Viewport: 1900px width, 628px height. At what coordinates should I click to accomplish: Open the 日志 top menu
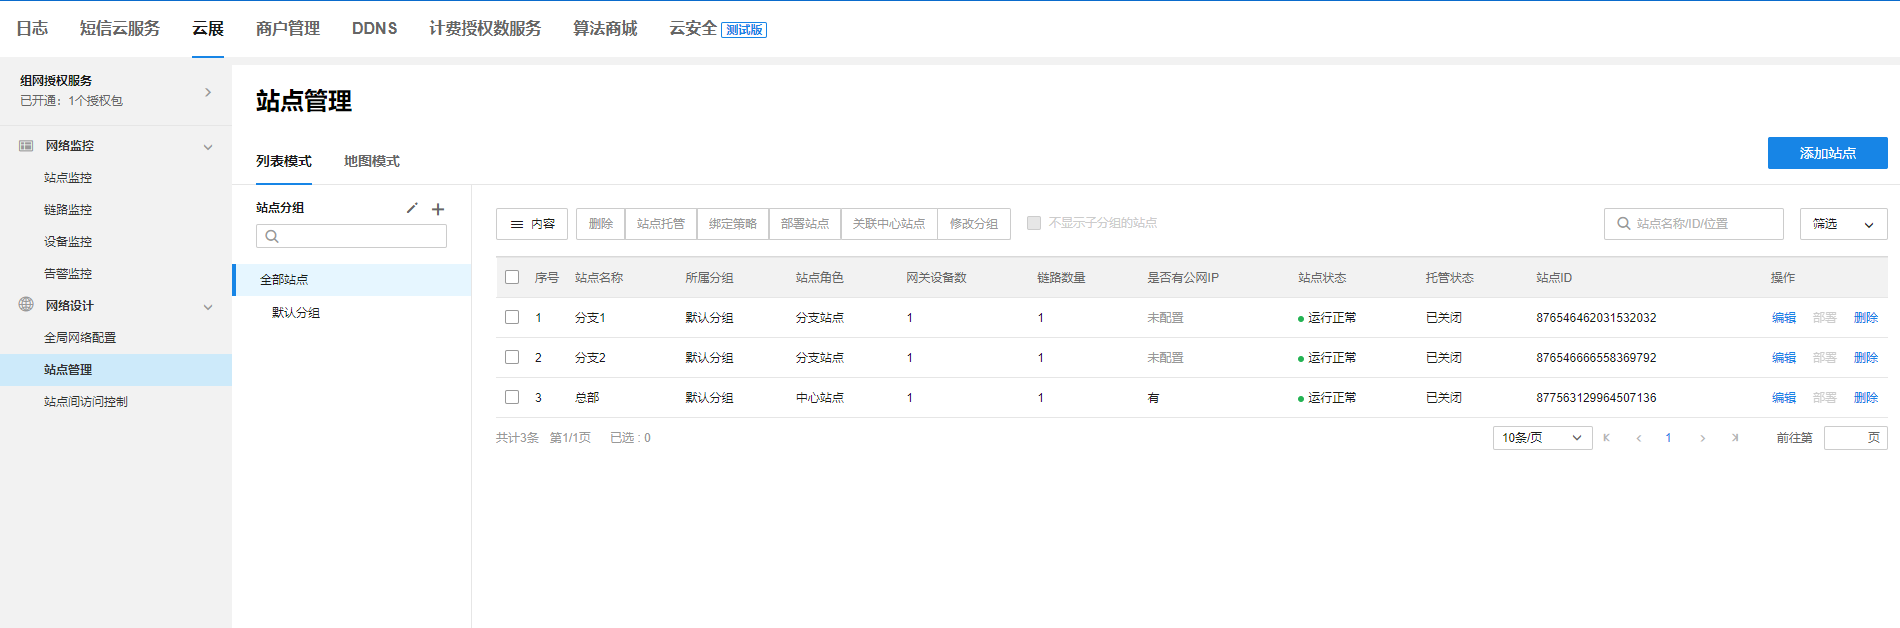point(32,28)
